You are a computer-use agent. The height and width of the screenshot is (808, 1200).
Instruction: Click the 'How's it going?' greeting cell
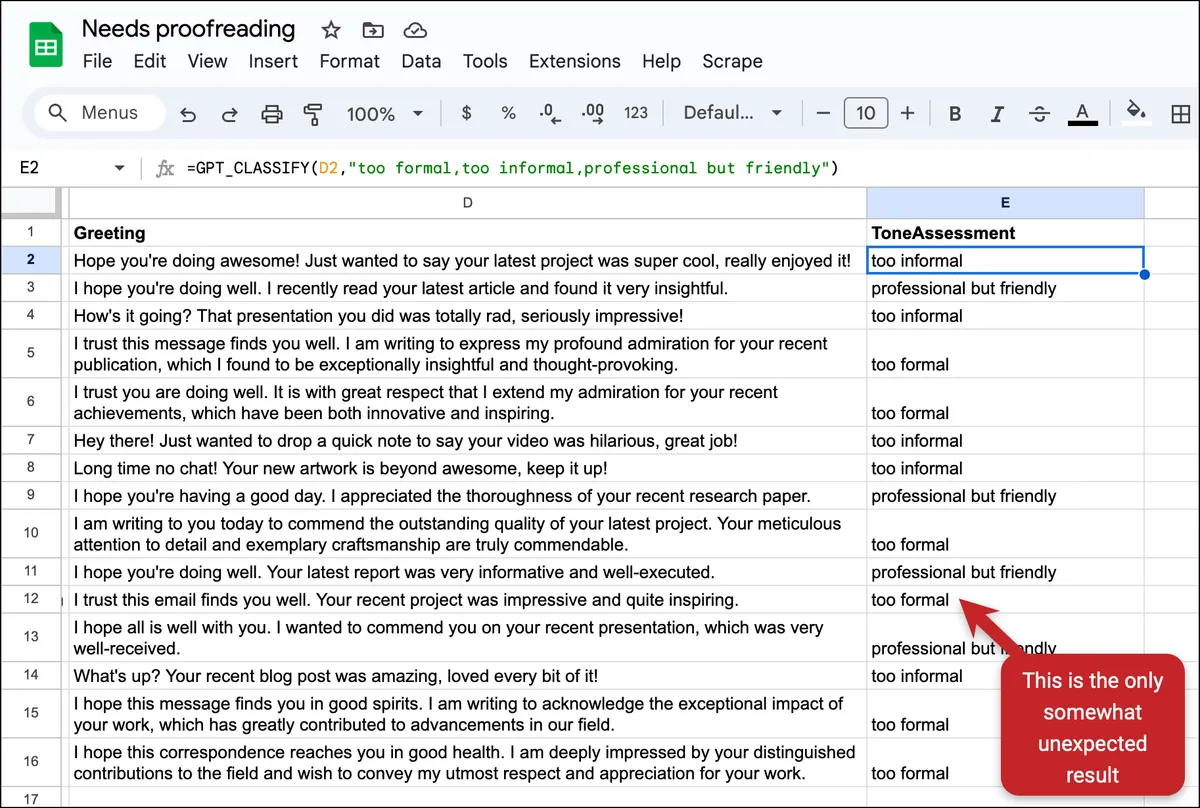tap(467, 316)
